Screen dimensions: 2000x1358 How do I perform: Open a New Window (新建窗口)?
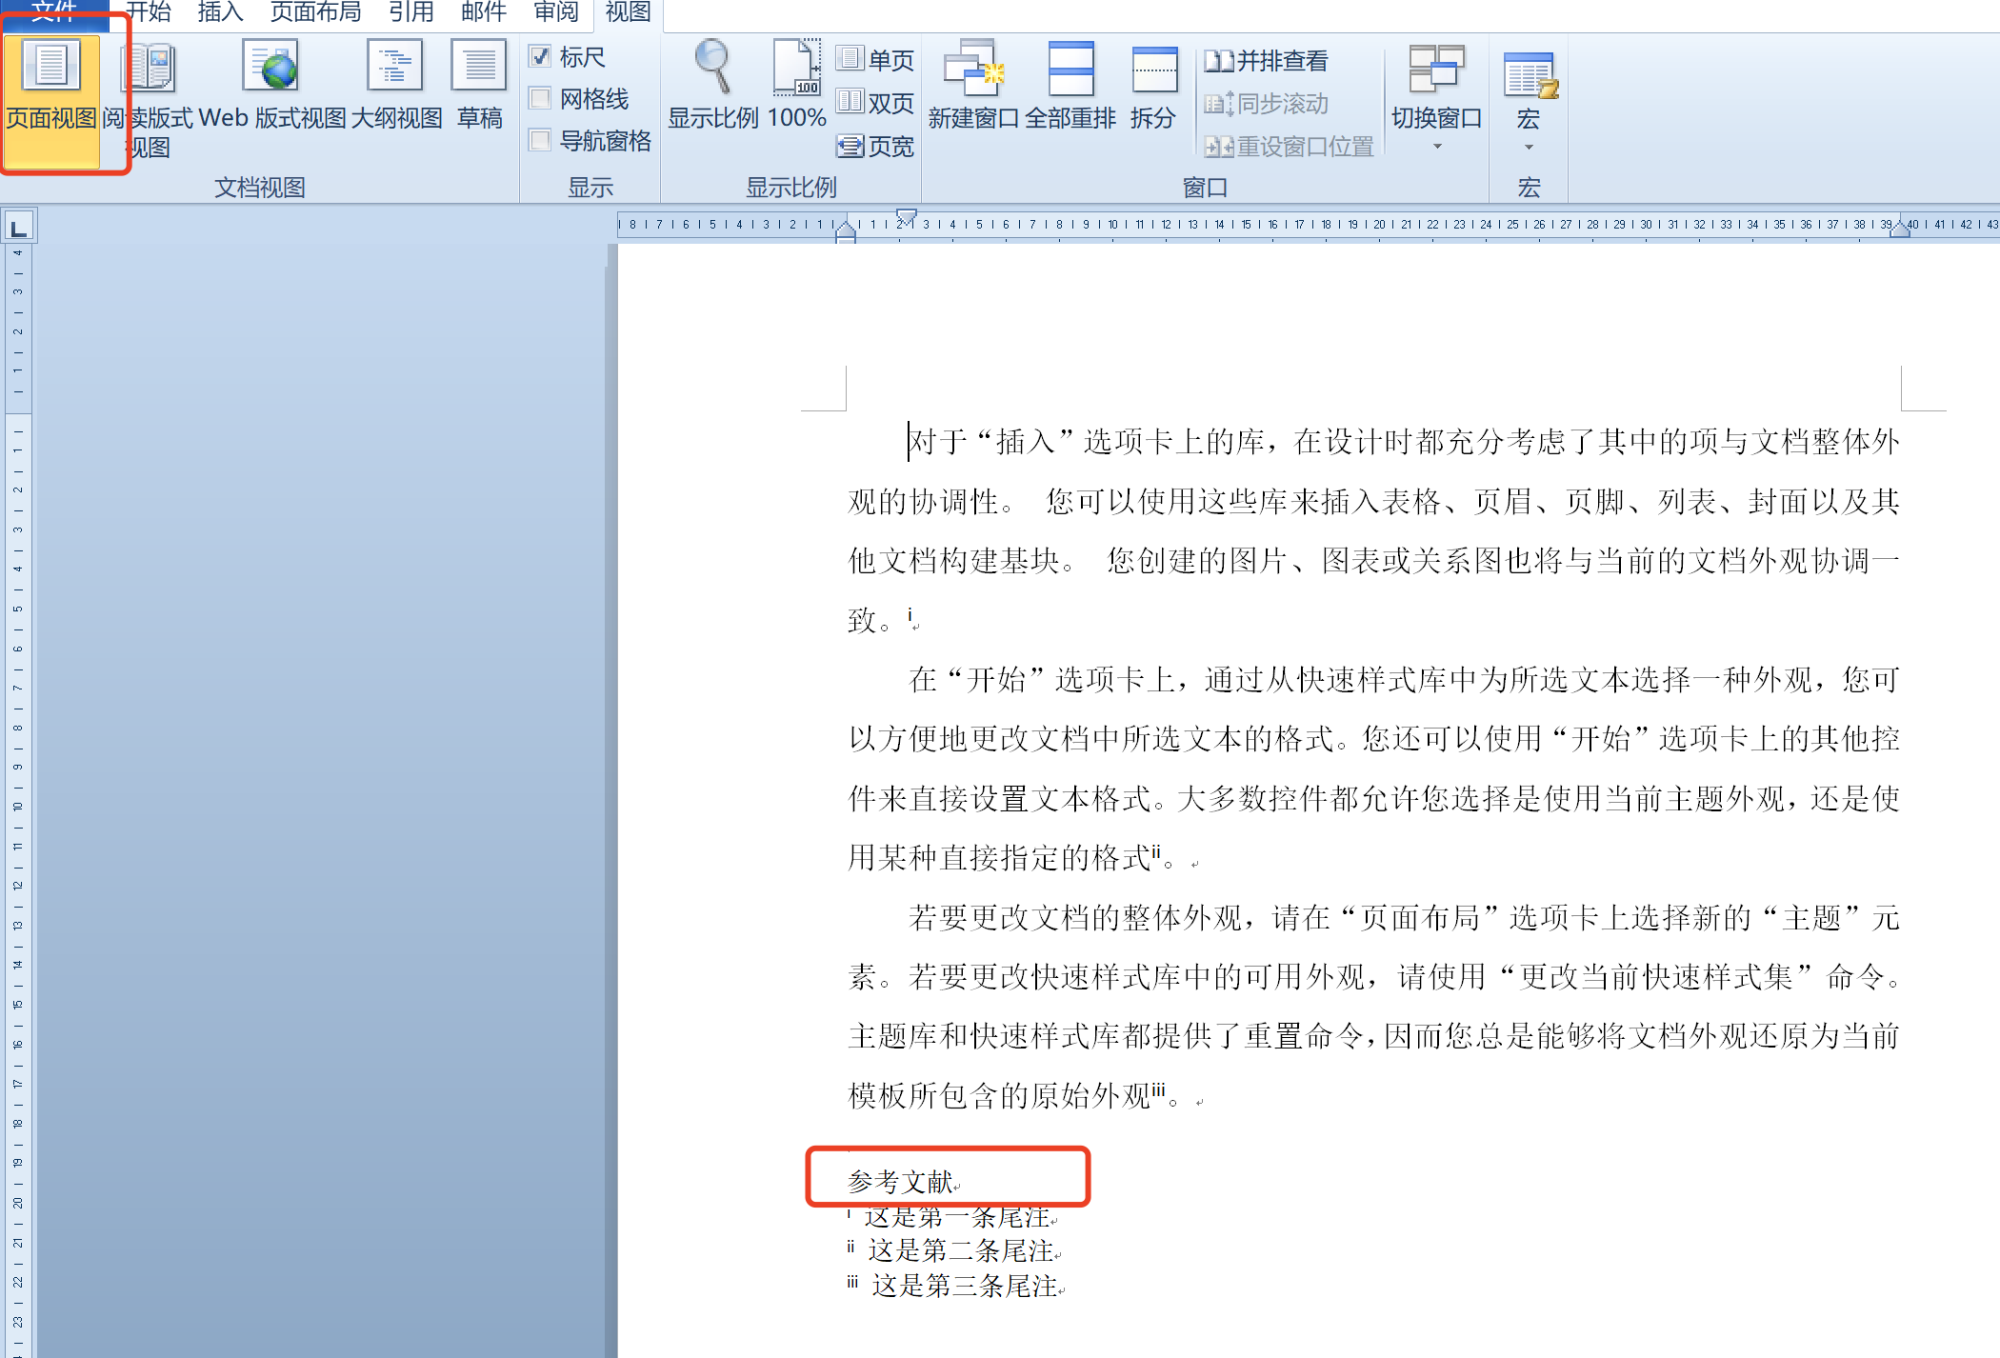click(x=973, y=88)
